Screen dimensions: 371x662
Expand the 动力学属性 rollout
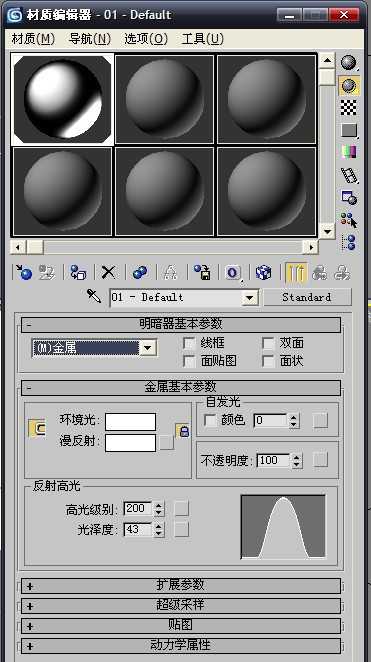181,646
